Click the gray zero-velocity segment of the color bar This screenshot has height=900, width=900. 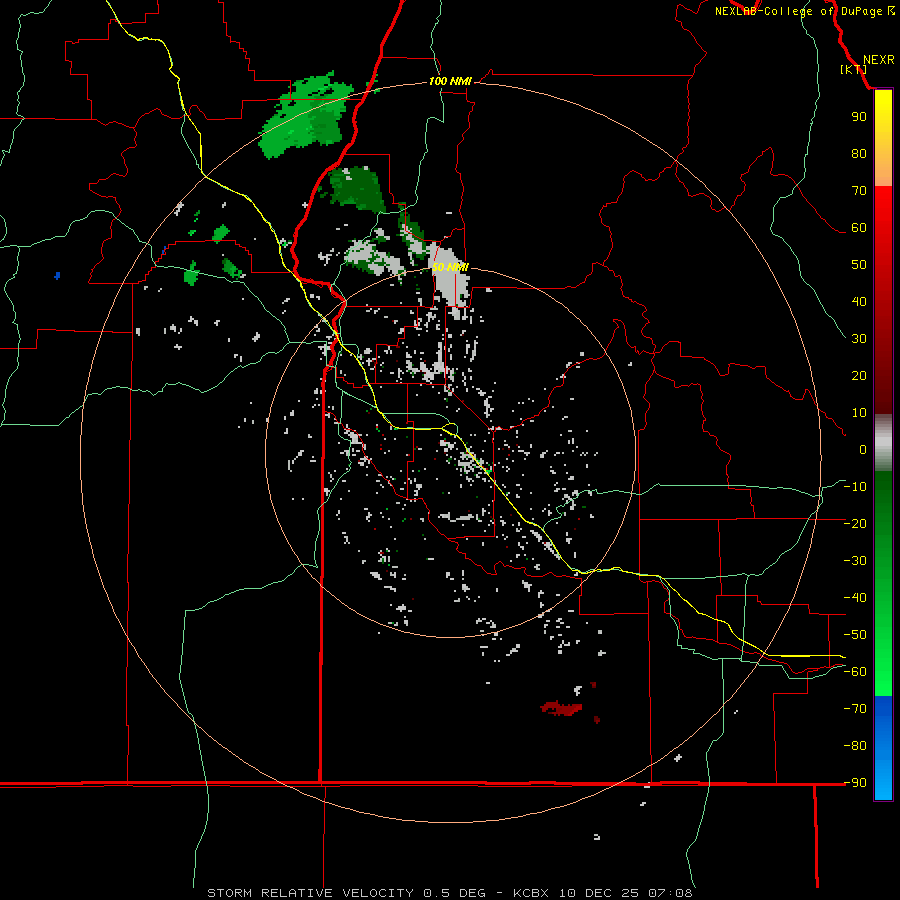(883, 443)
